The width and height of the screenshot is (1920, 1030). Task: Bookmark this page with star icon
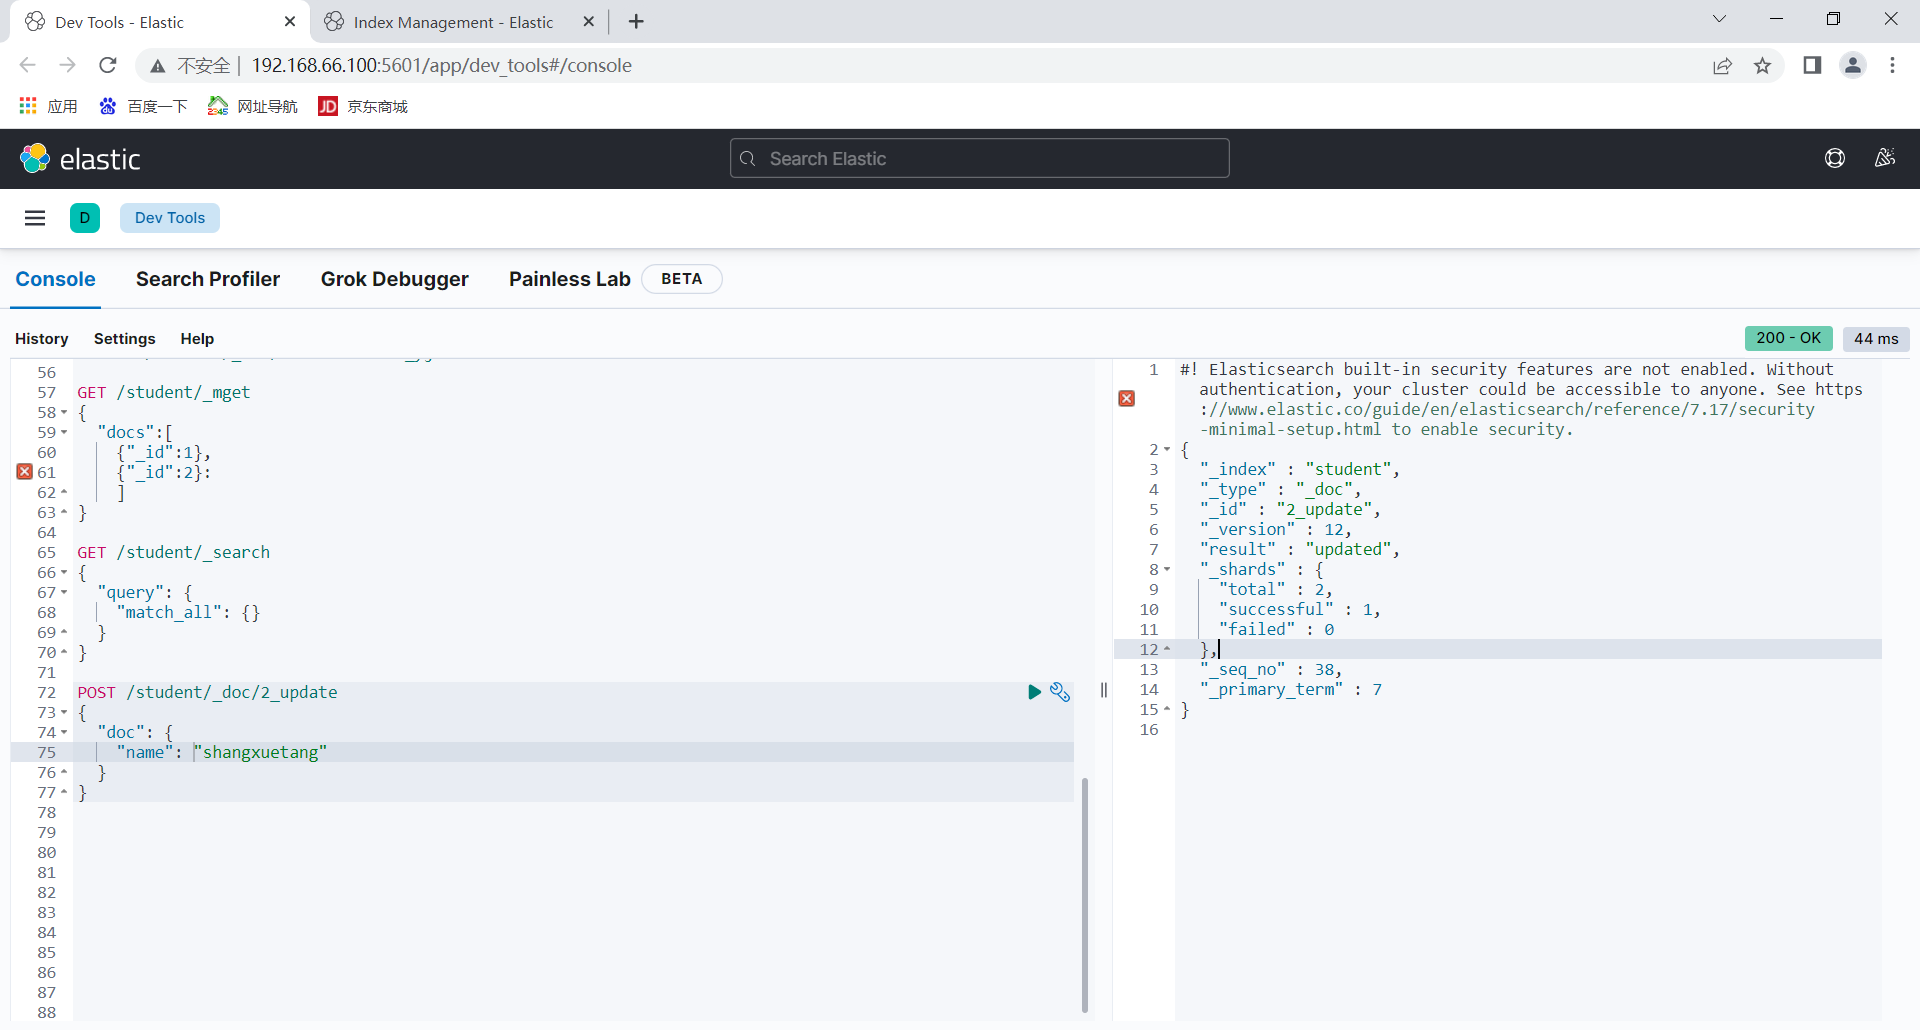point(1762,66)
